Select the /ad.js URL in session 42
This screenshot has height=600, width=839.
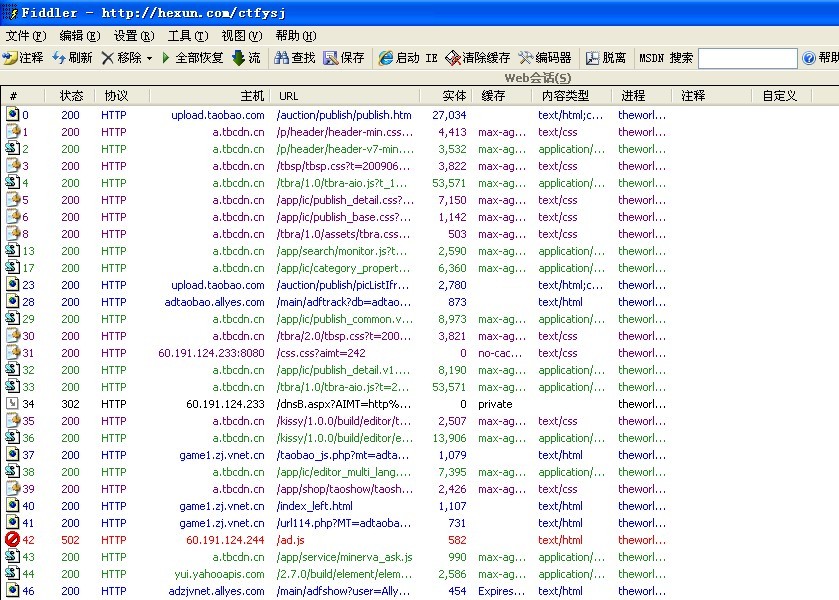(291, 540)
